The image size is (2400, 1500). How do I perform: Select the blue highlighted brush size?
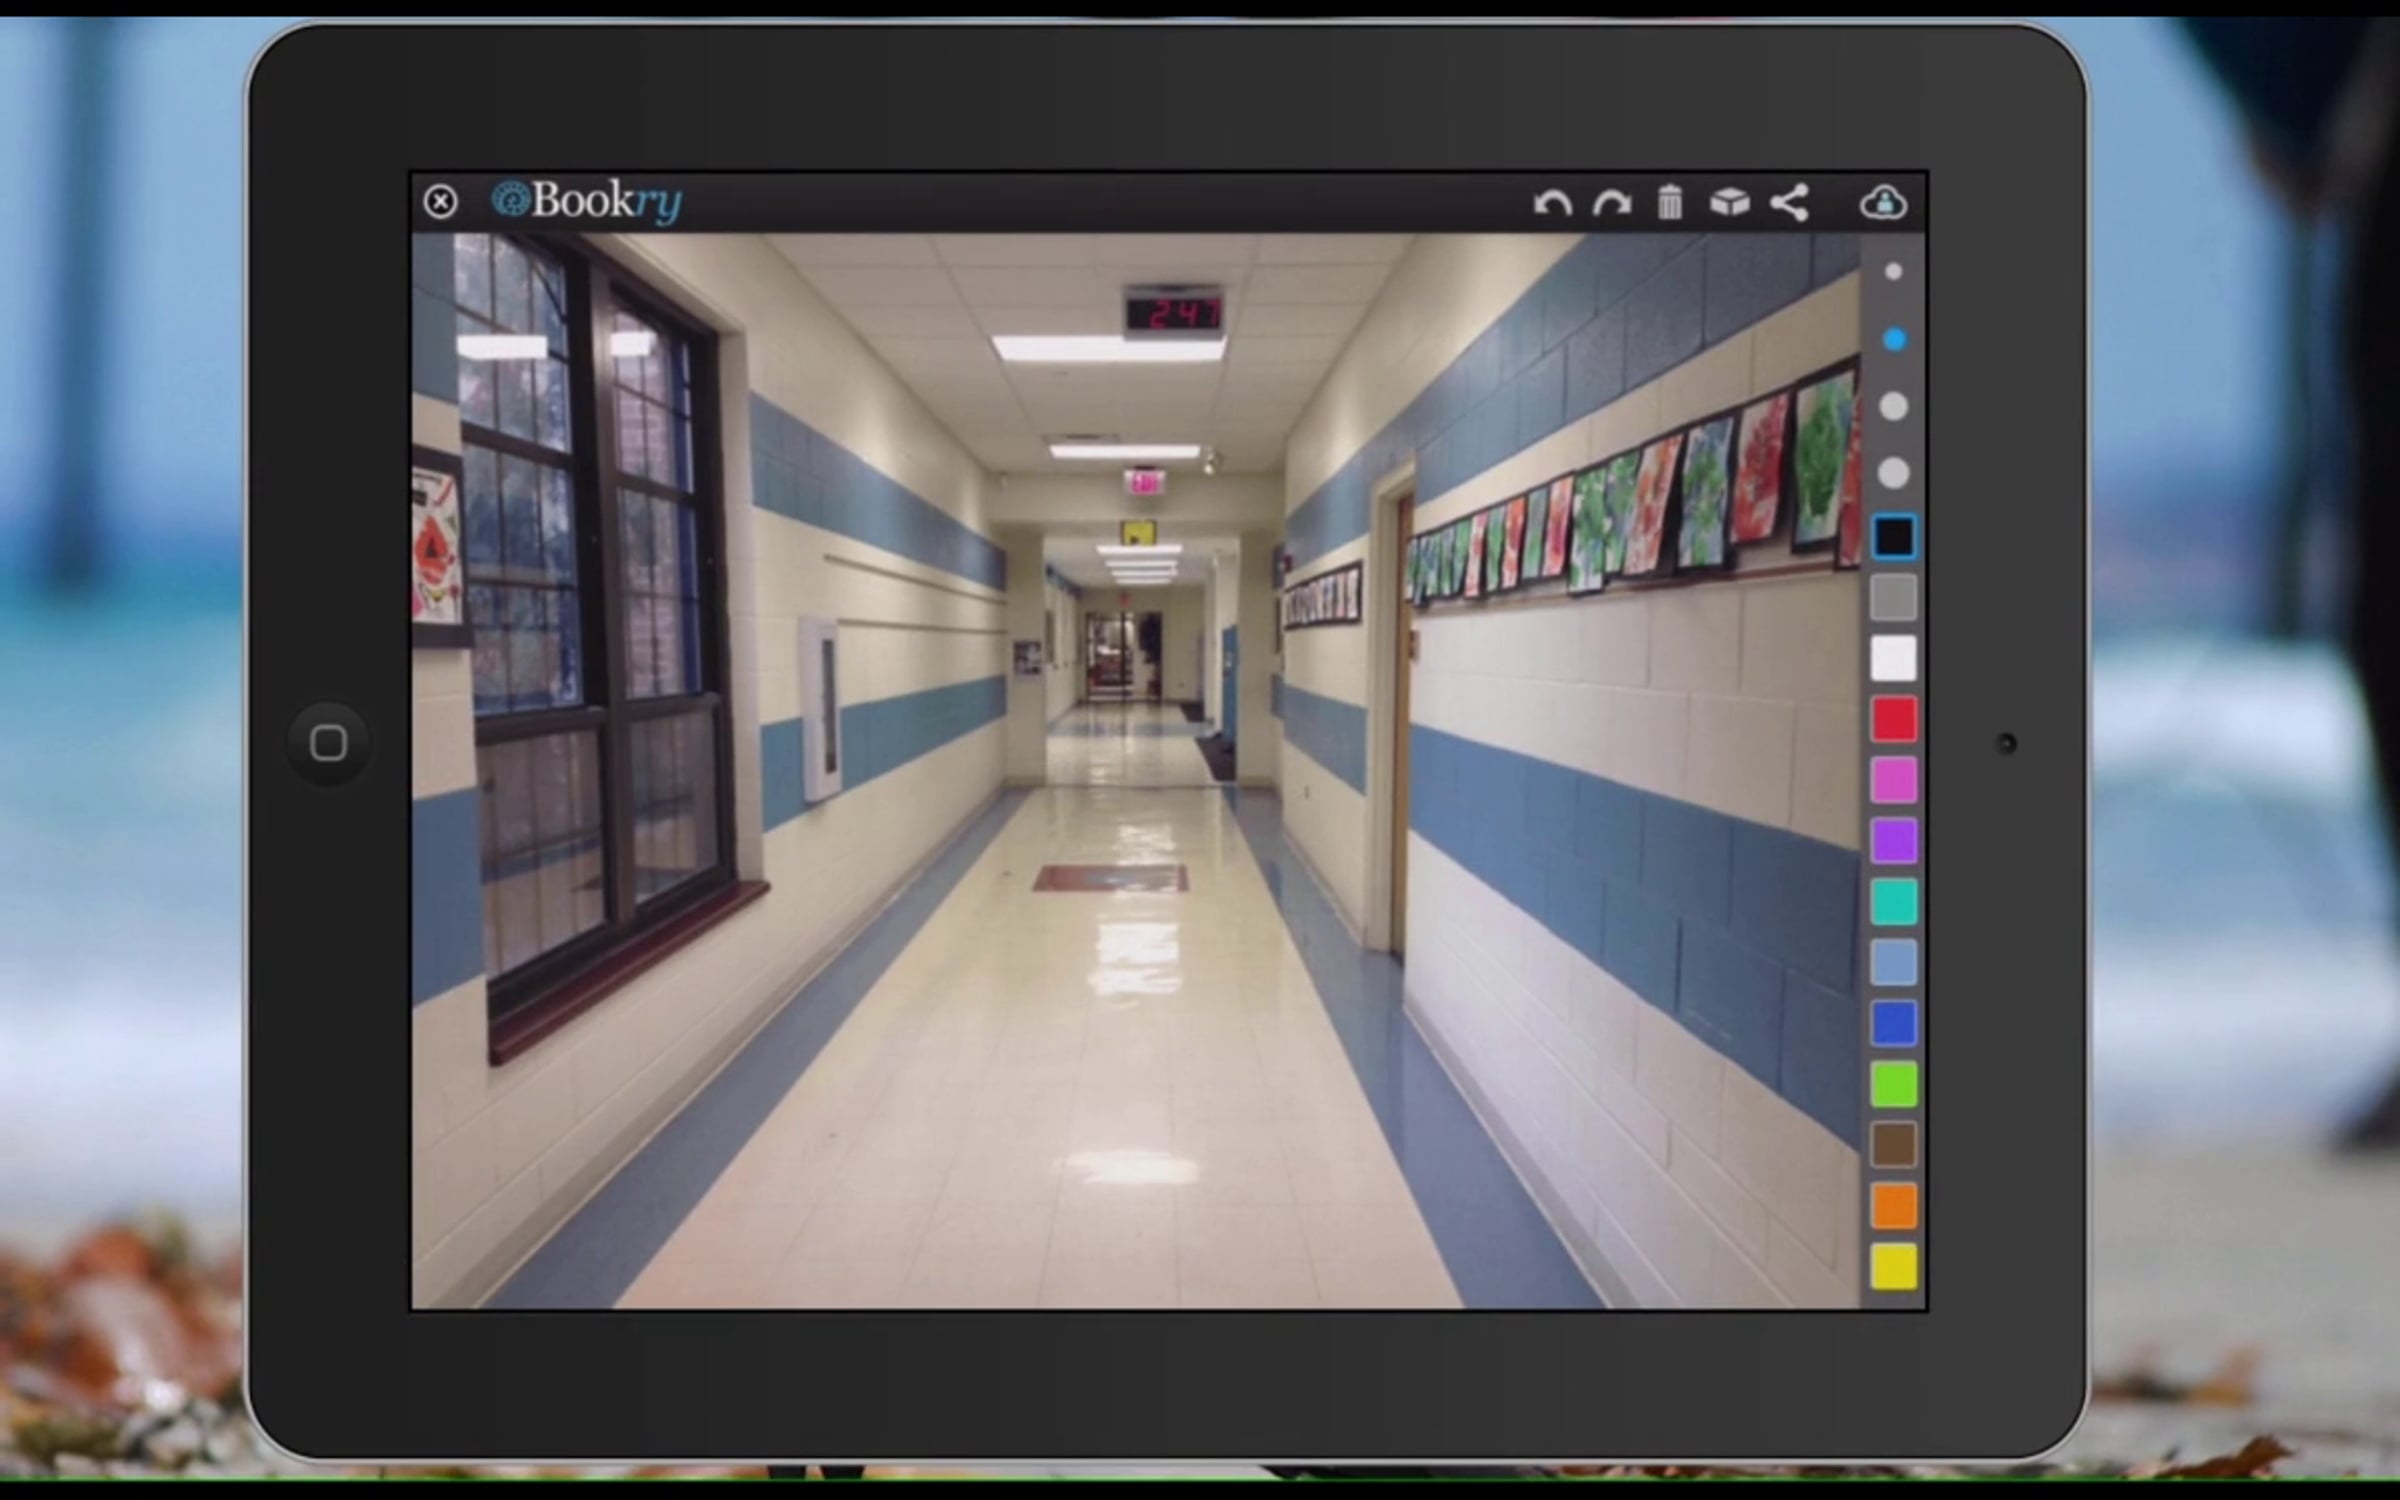point(1893,340)
